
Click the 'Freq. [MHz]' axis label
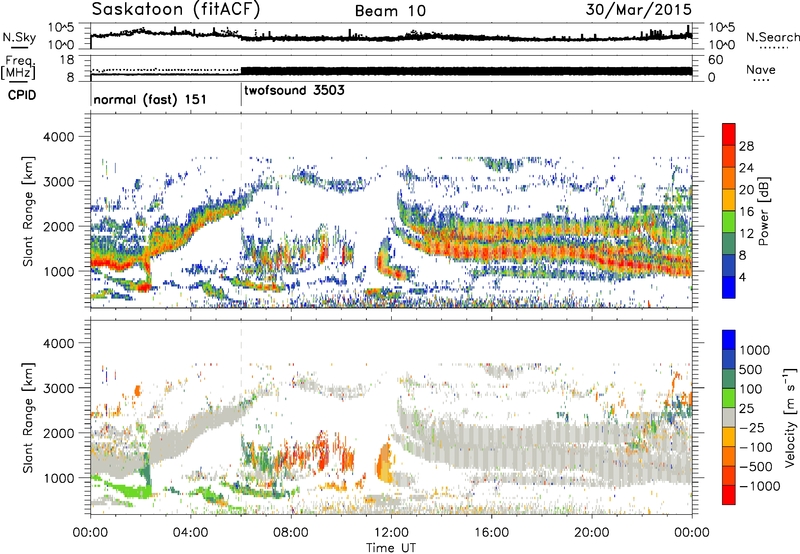18,68
